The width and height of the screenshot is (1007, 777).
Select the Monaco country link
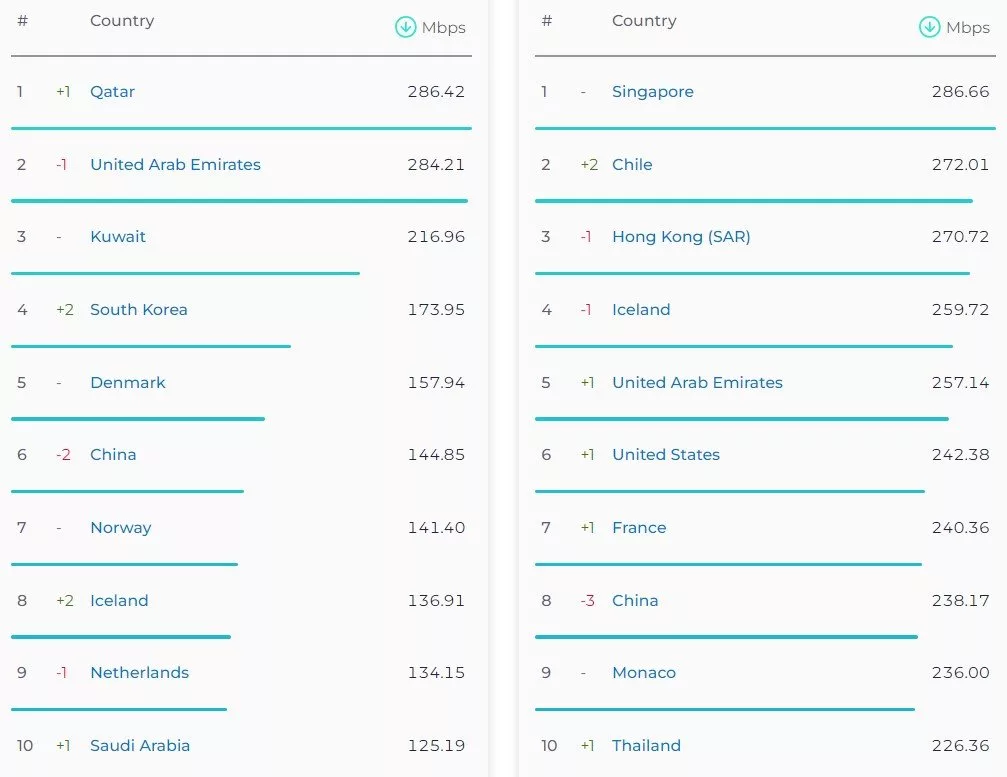click(644, 673)
